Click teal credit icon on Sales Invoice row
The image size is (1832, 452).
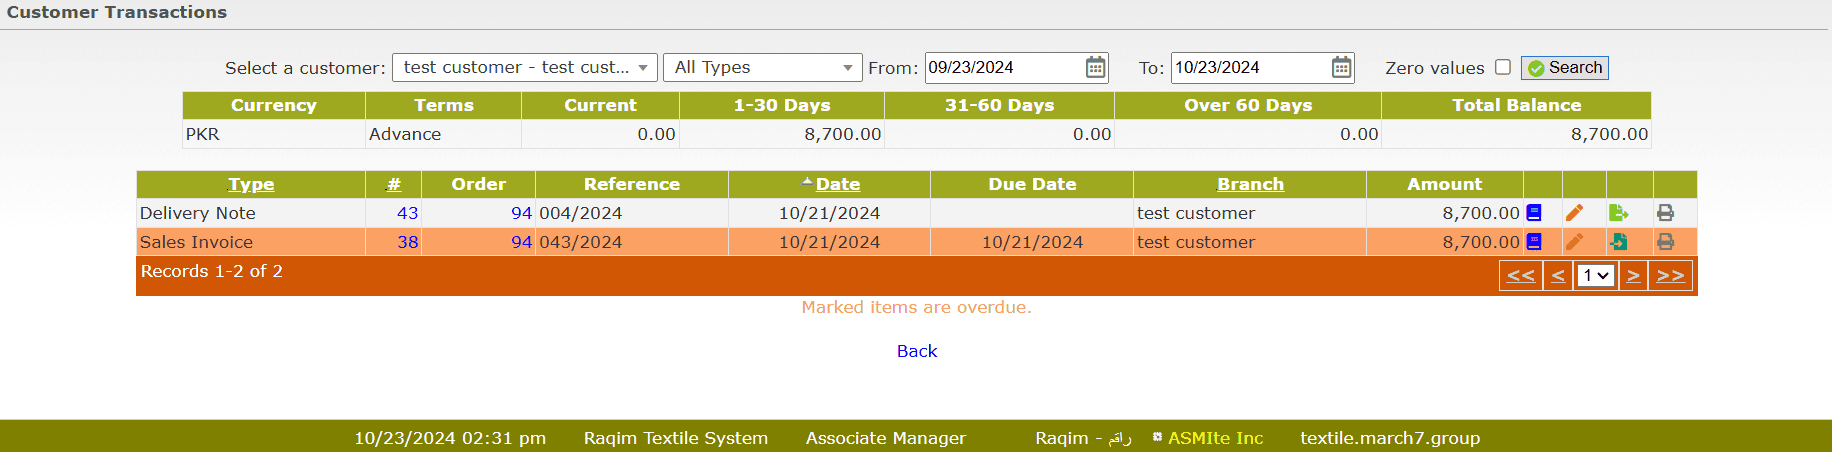(1618, 242)
